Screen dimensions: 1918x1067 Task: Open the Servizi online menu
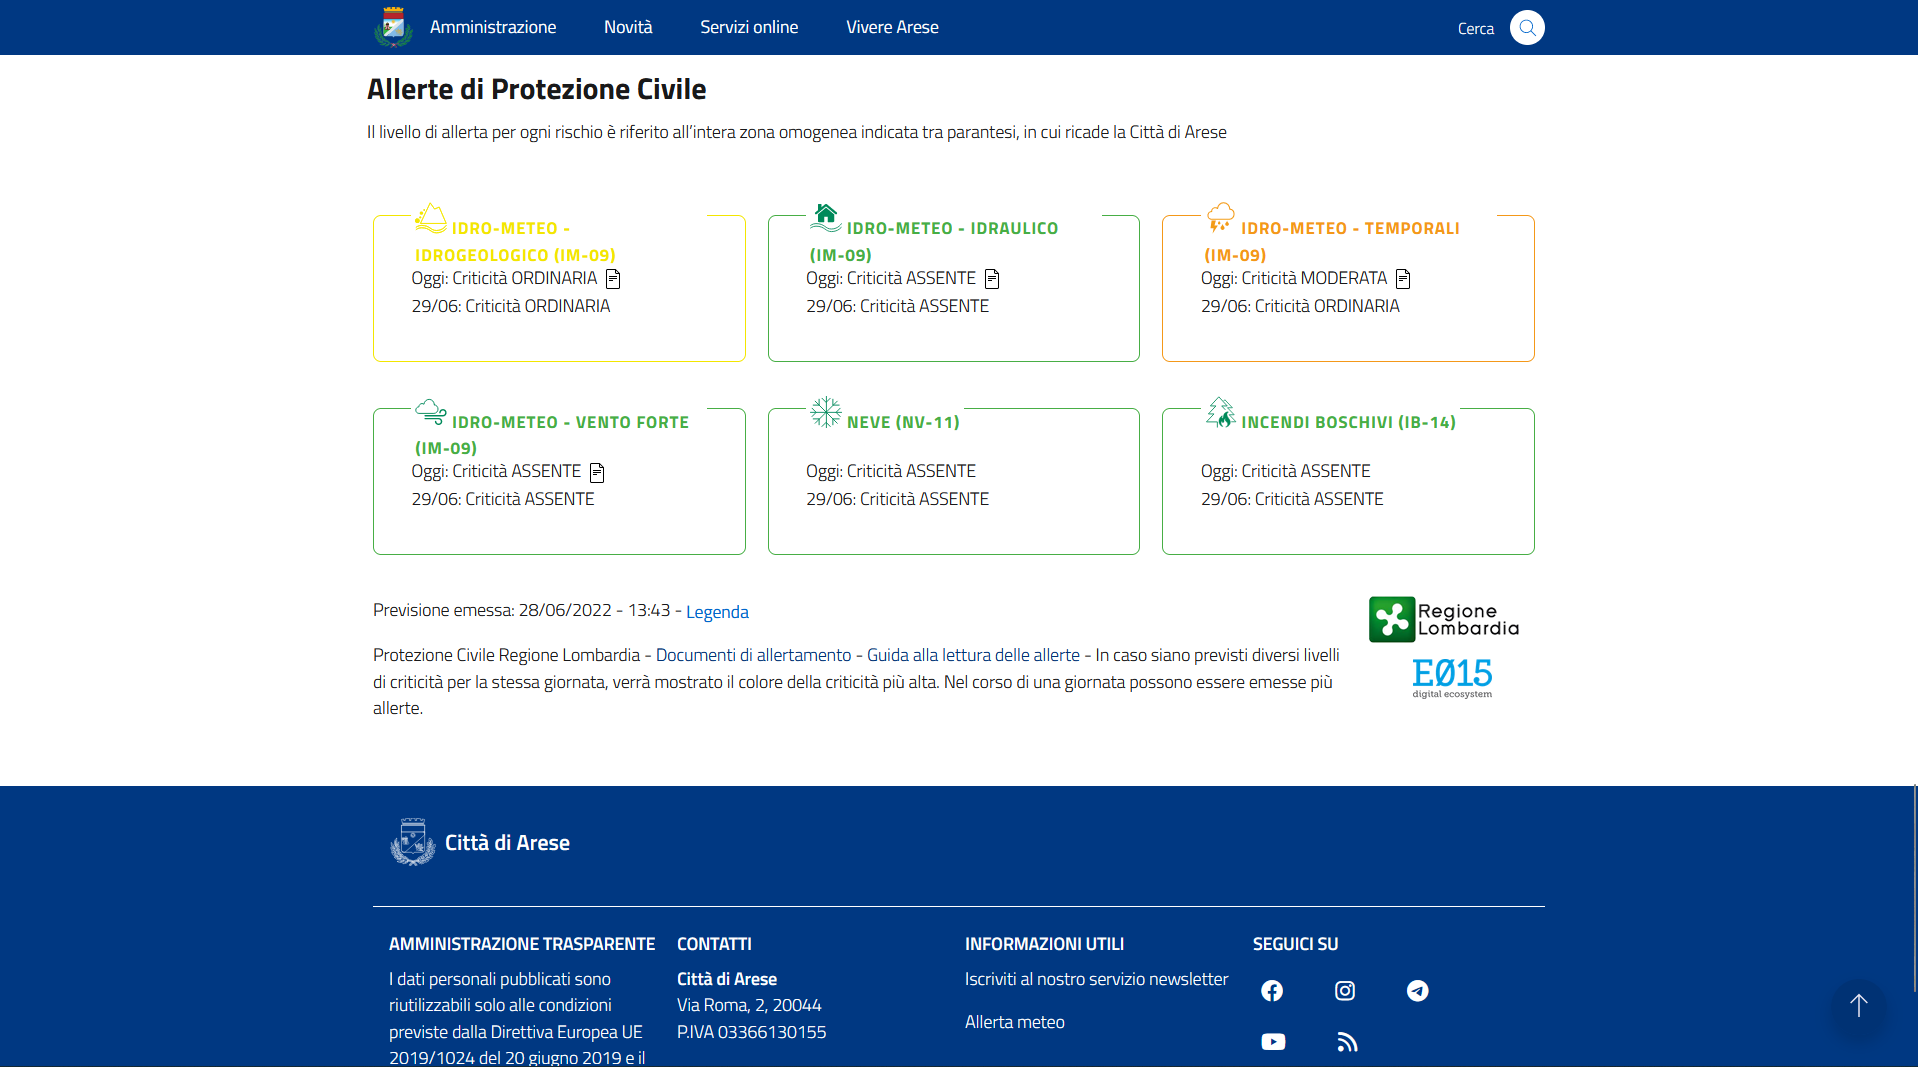point(749,27)
